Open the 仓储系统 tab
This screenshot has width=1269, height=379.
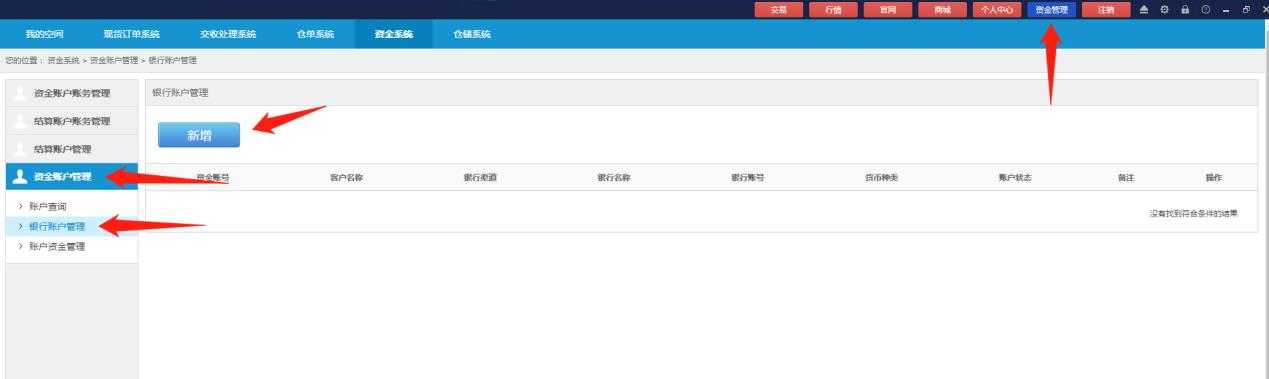tap(472, 35)
